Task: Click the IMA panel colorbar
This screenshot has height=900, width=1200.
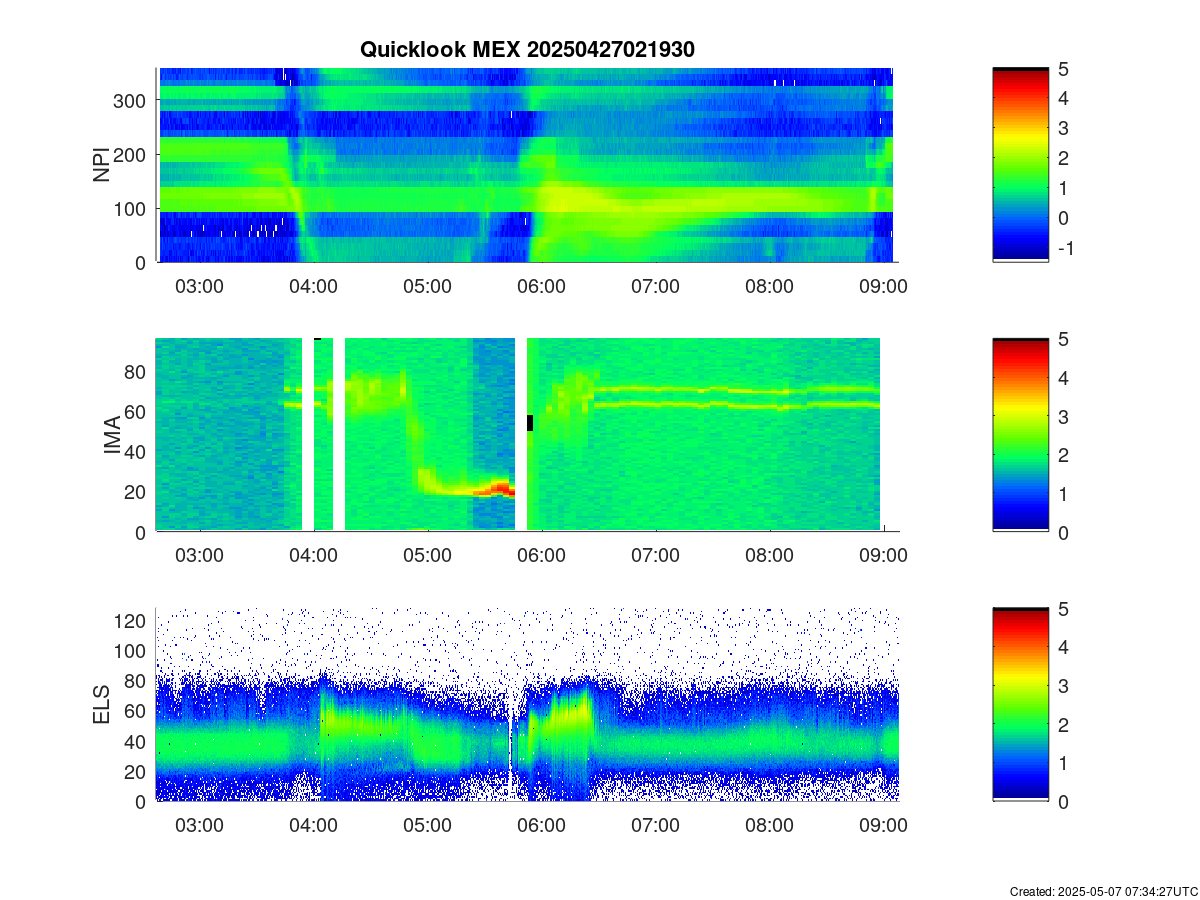Action: point(1020,435)
